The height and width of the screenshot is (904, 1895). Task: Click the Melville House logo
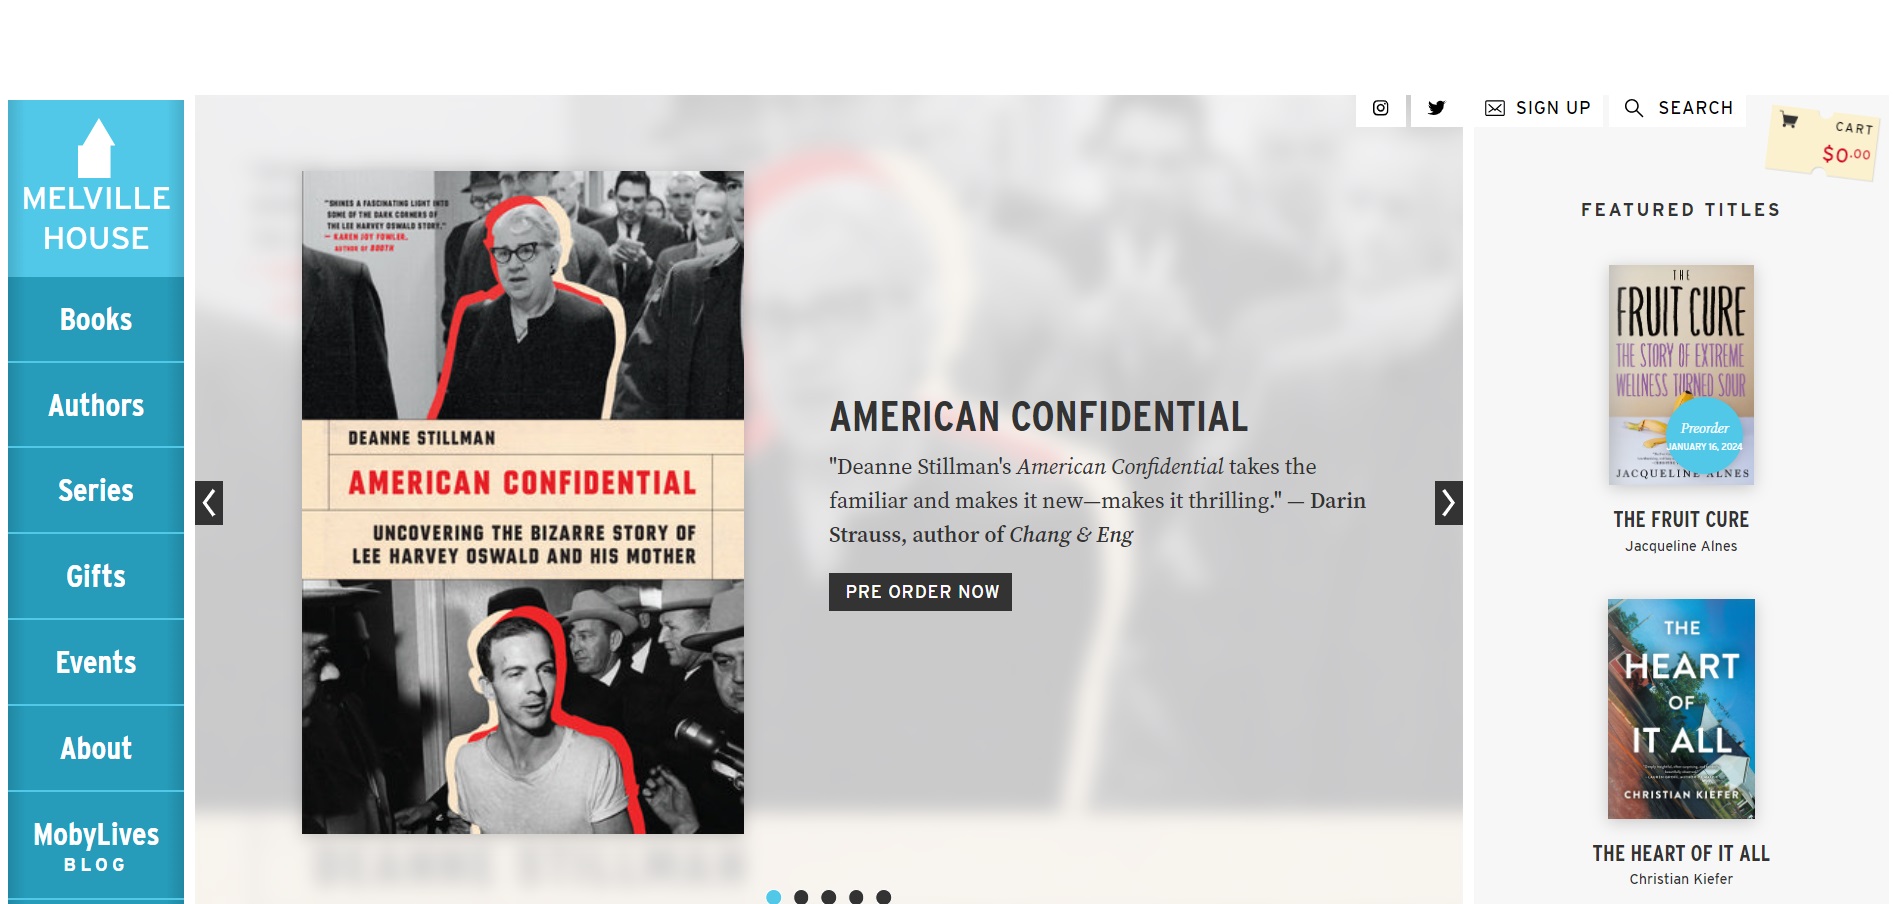click(96, 188)
